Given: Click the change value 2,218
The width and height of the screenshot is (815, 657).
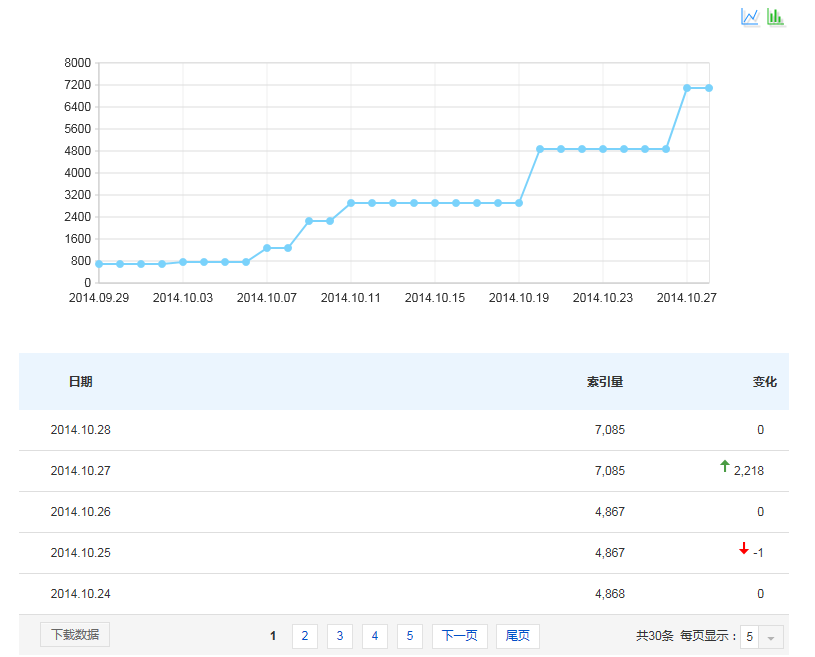Looking at the screenshot, I should pos(748,471).
